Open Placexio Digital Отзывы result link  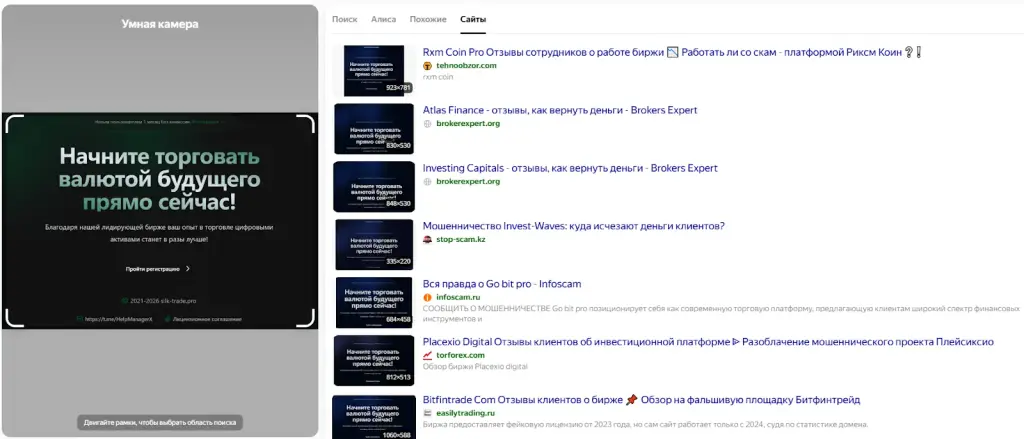pyautogui.click(x=708, y=342)
